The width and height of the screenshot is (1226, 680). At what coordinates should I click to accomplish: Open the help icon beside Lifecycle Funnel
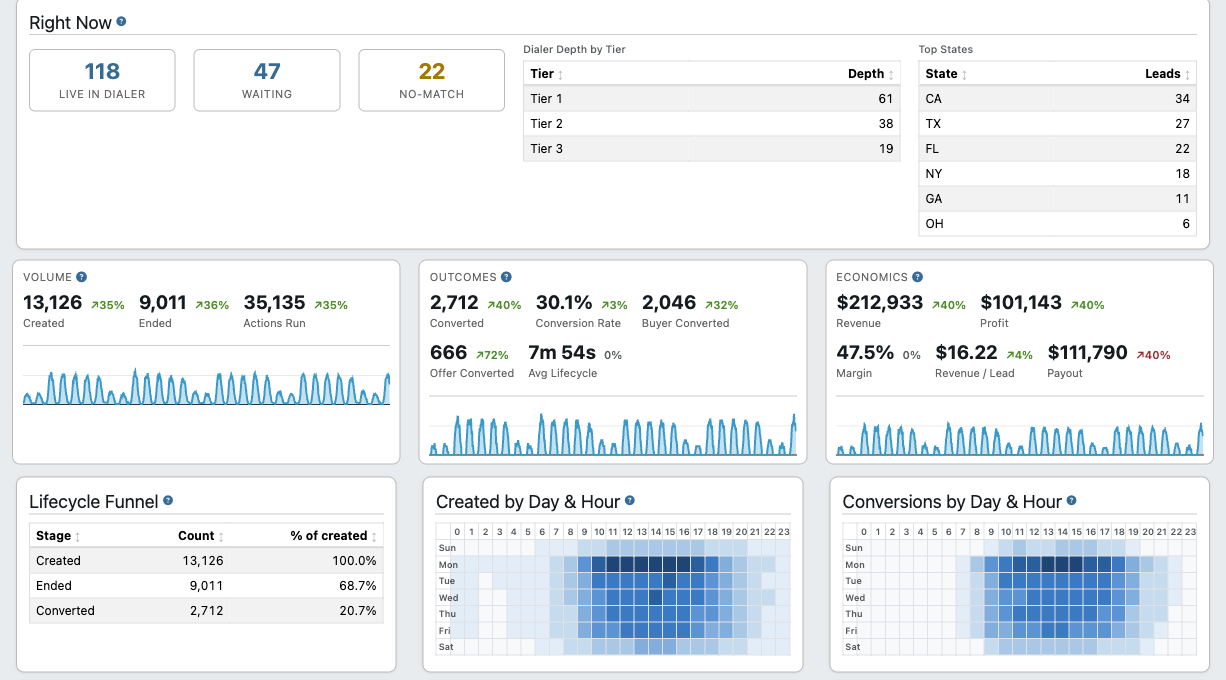[x=168, y=501]
